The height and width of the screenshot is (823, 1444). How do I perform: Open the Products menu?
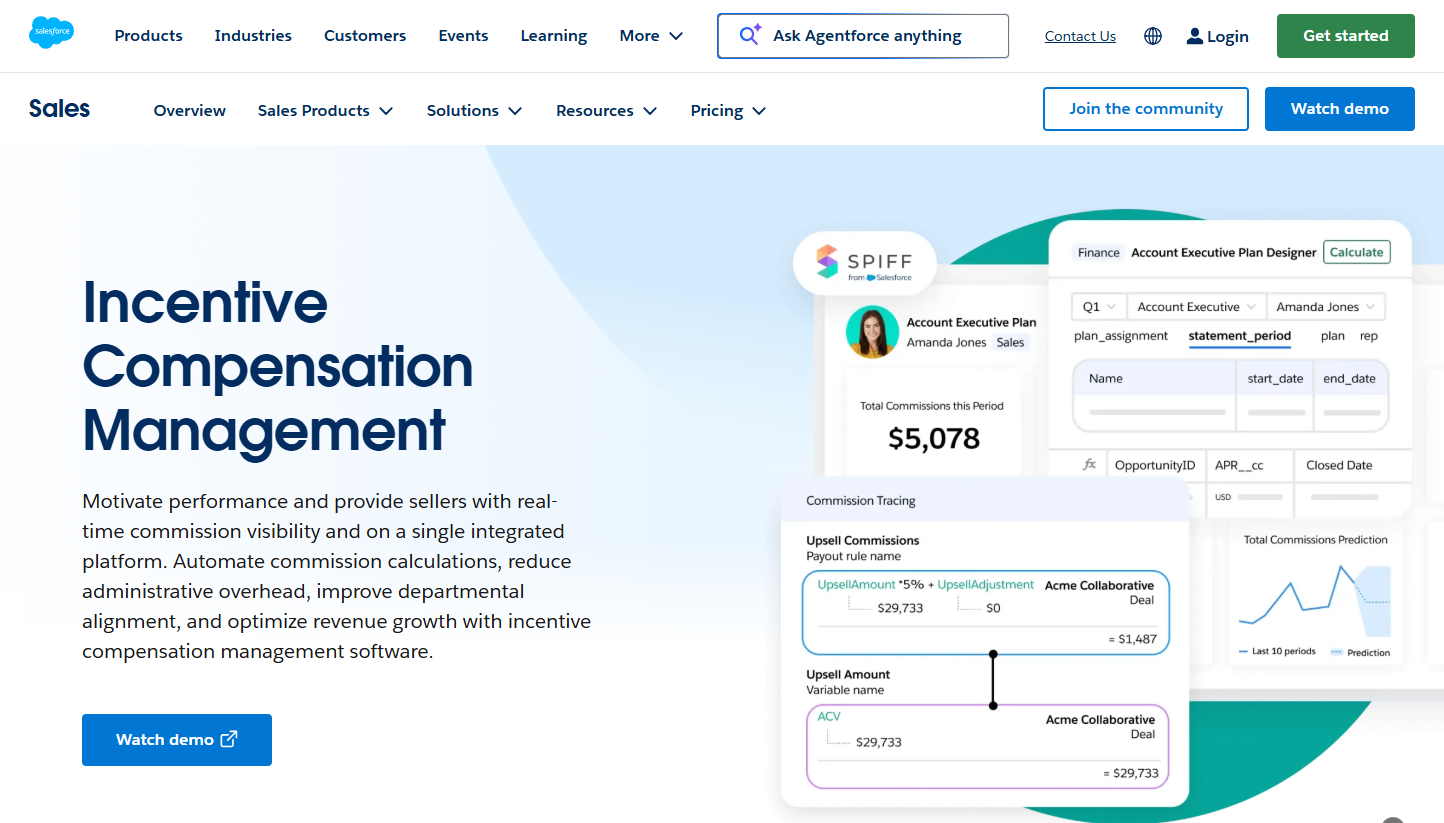click(148, 36)
